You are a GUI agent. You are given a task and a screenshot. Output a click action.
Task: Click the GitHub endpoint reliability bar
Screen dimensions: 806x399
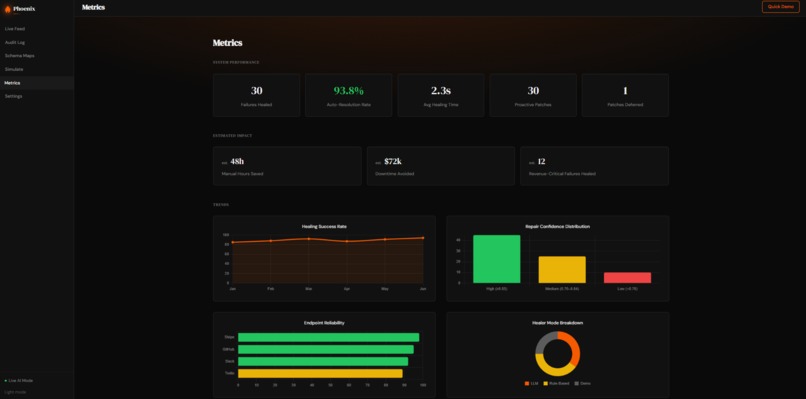325,350
